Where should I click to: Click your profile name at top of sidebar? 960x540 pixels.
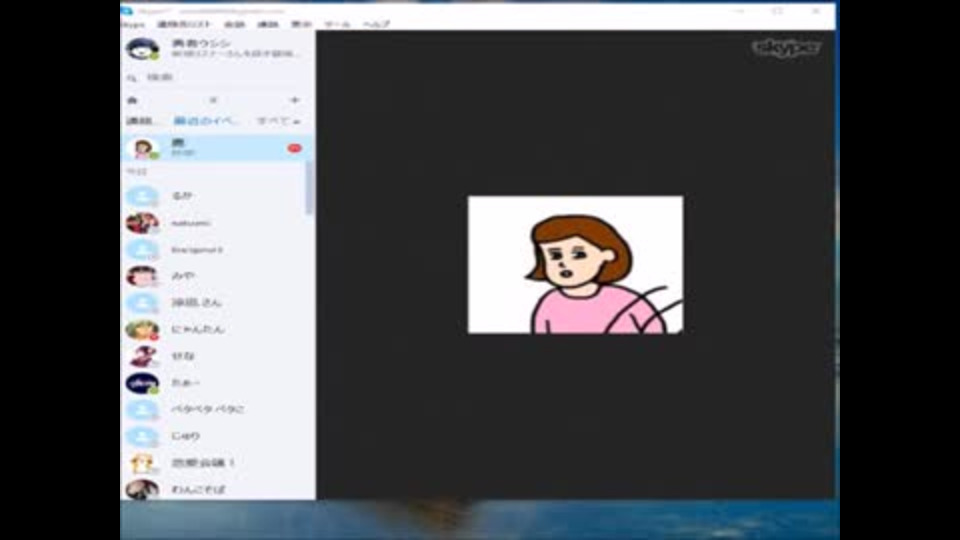[x=201, y=43]
